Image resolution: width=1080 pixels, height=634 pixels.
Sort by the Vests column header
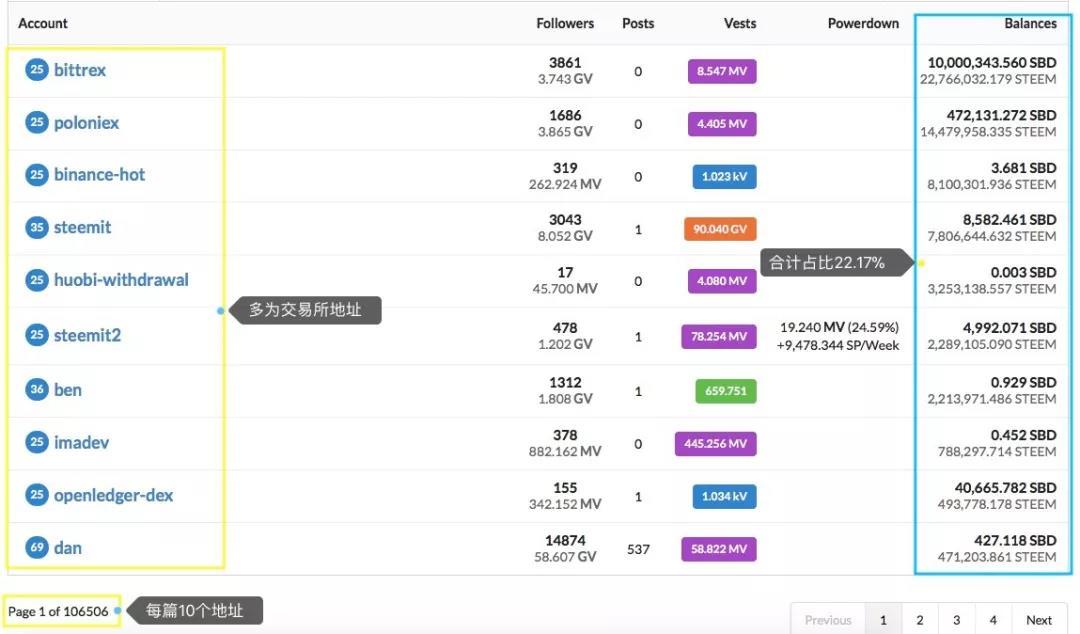[x=740, y=23]
